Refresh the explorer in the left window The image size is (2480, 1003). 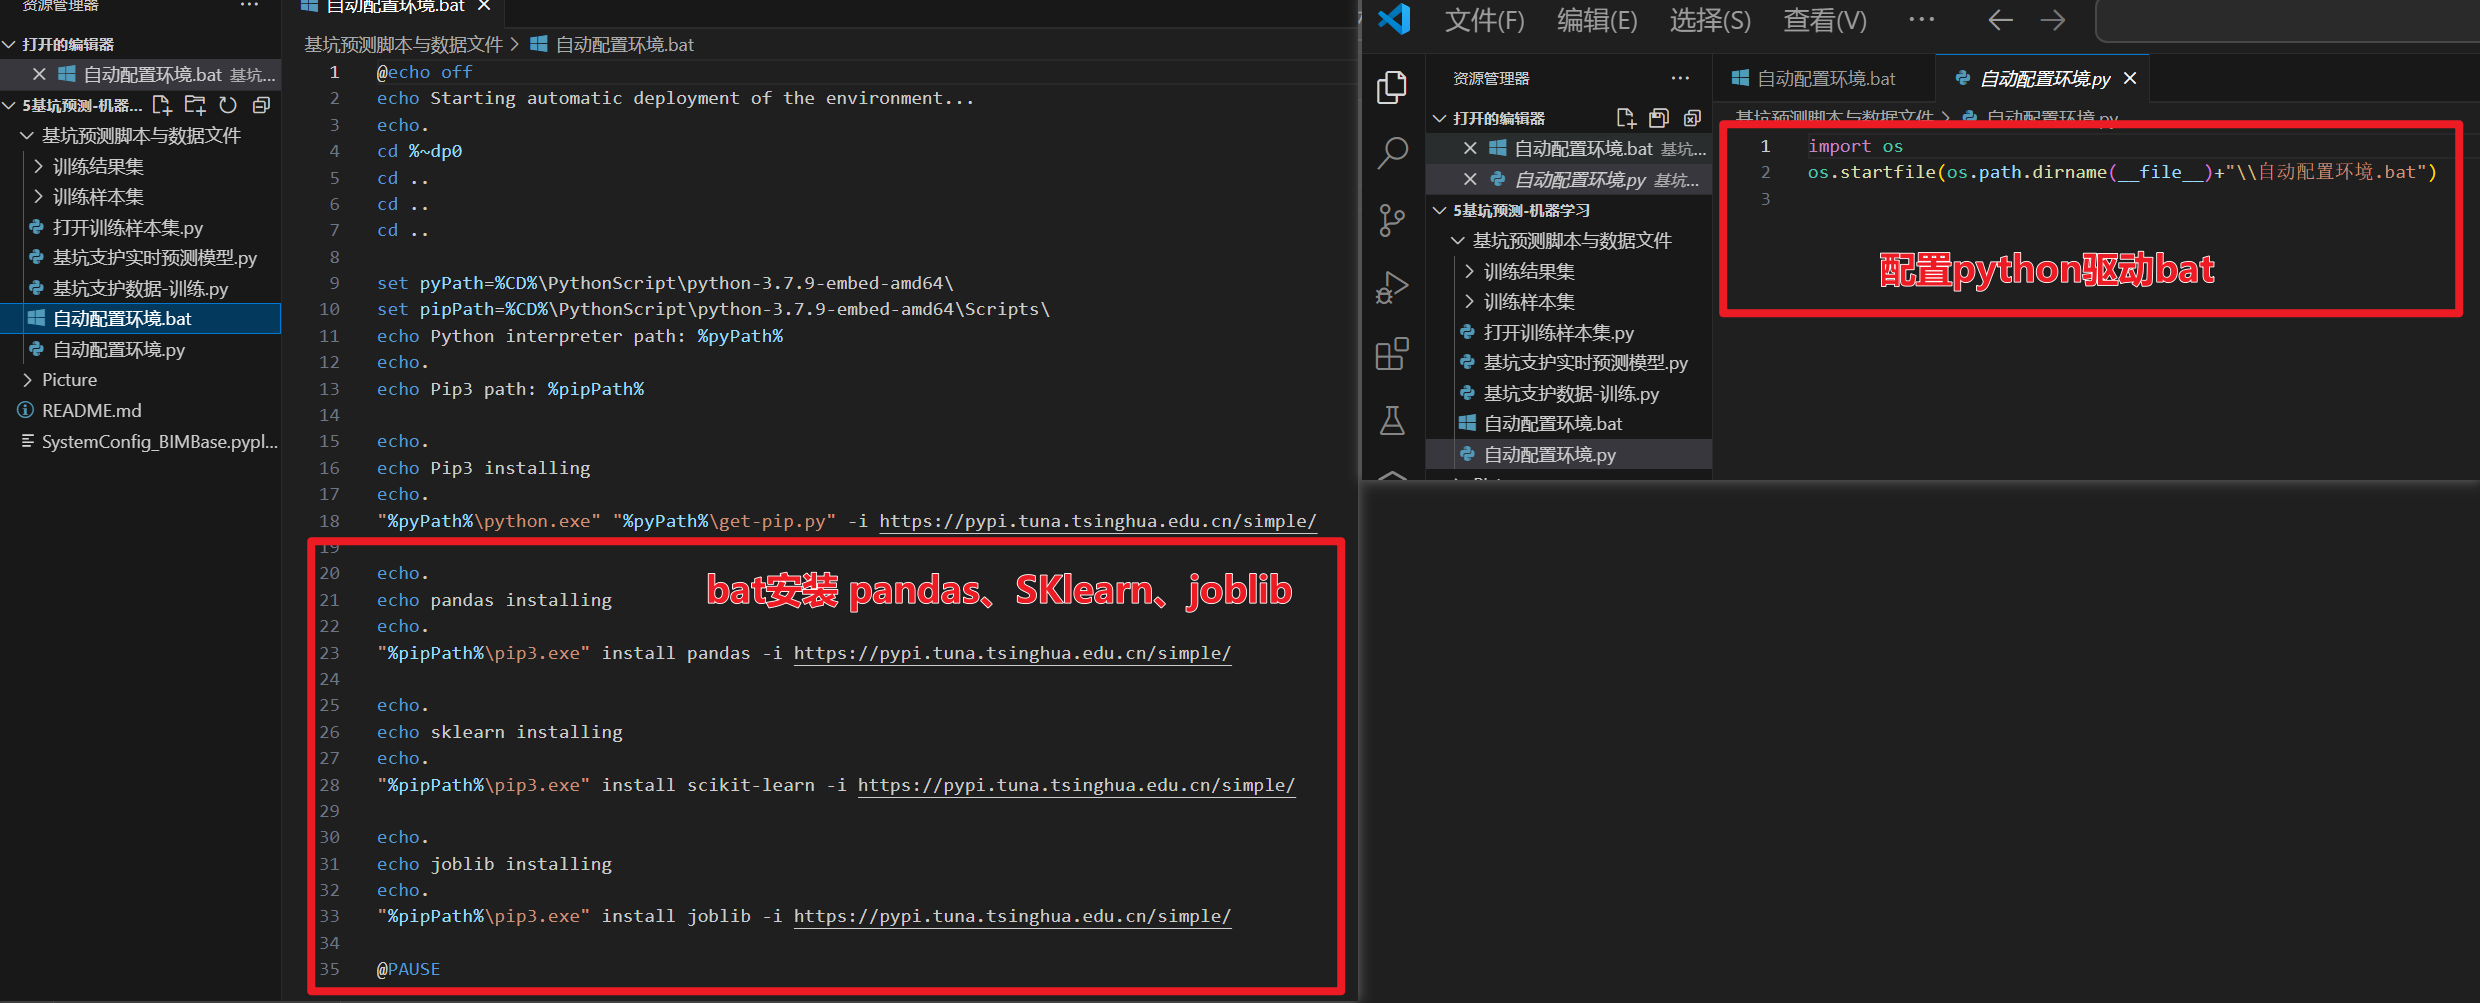pos(228,105)
